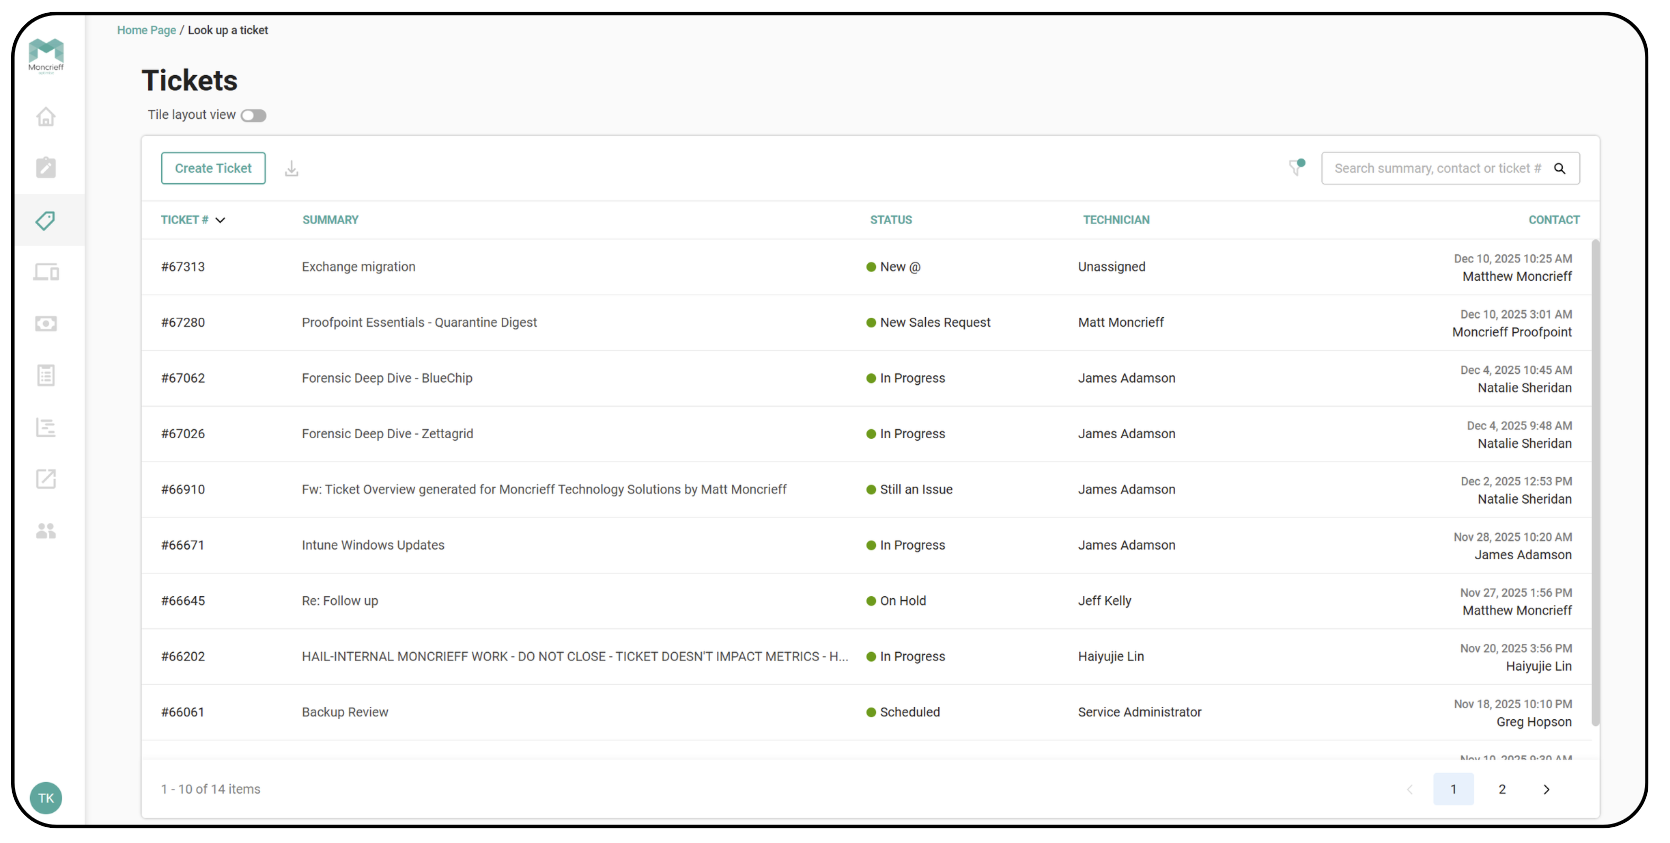Click the Create Ticket button
Viewport: 1670px width, 843px height.
pyautogui.click(x=213, y=169)
